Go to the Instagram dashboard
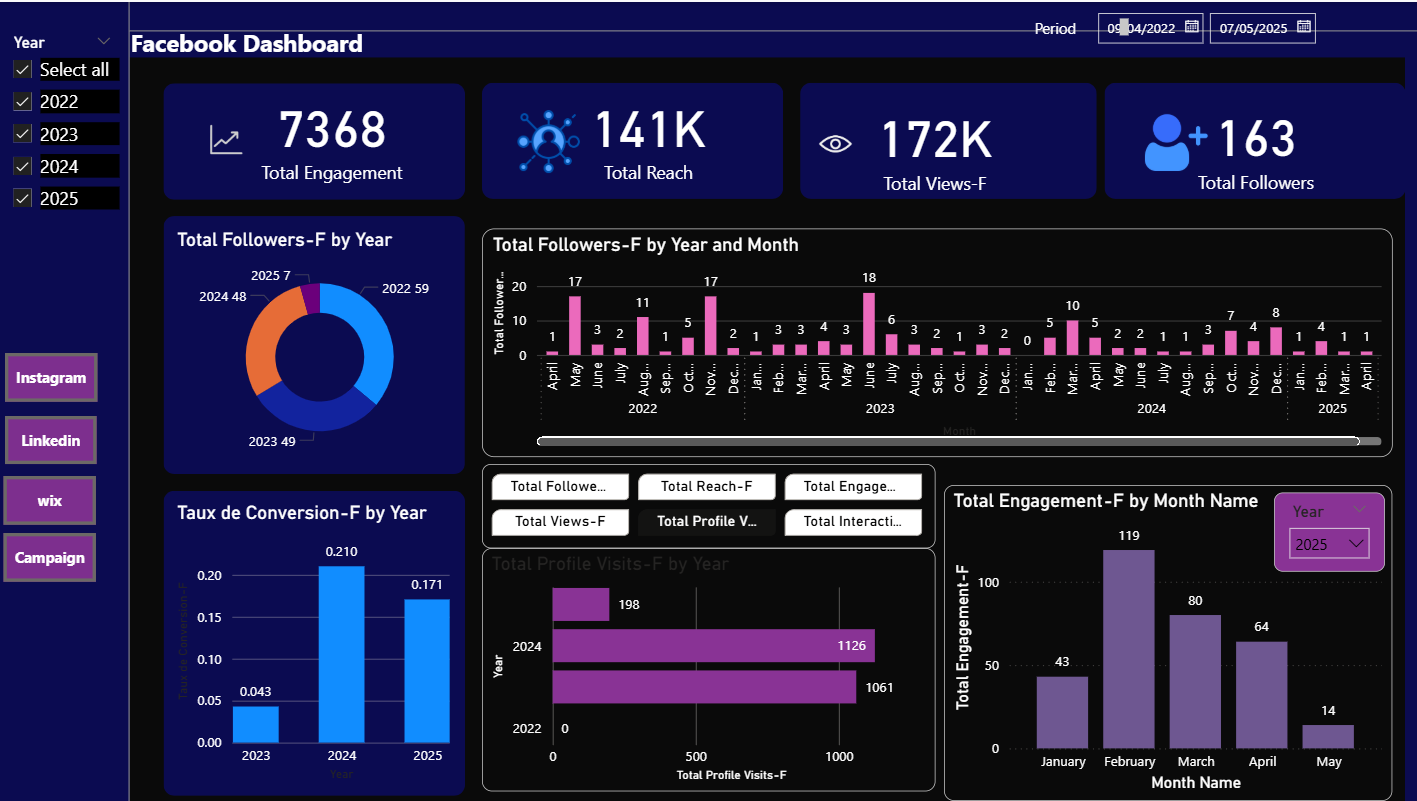Screen dimensions: 1417x801 pyautogui.click(x=51, y=378)
